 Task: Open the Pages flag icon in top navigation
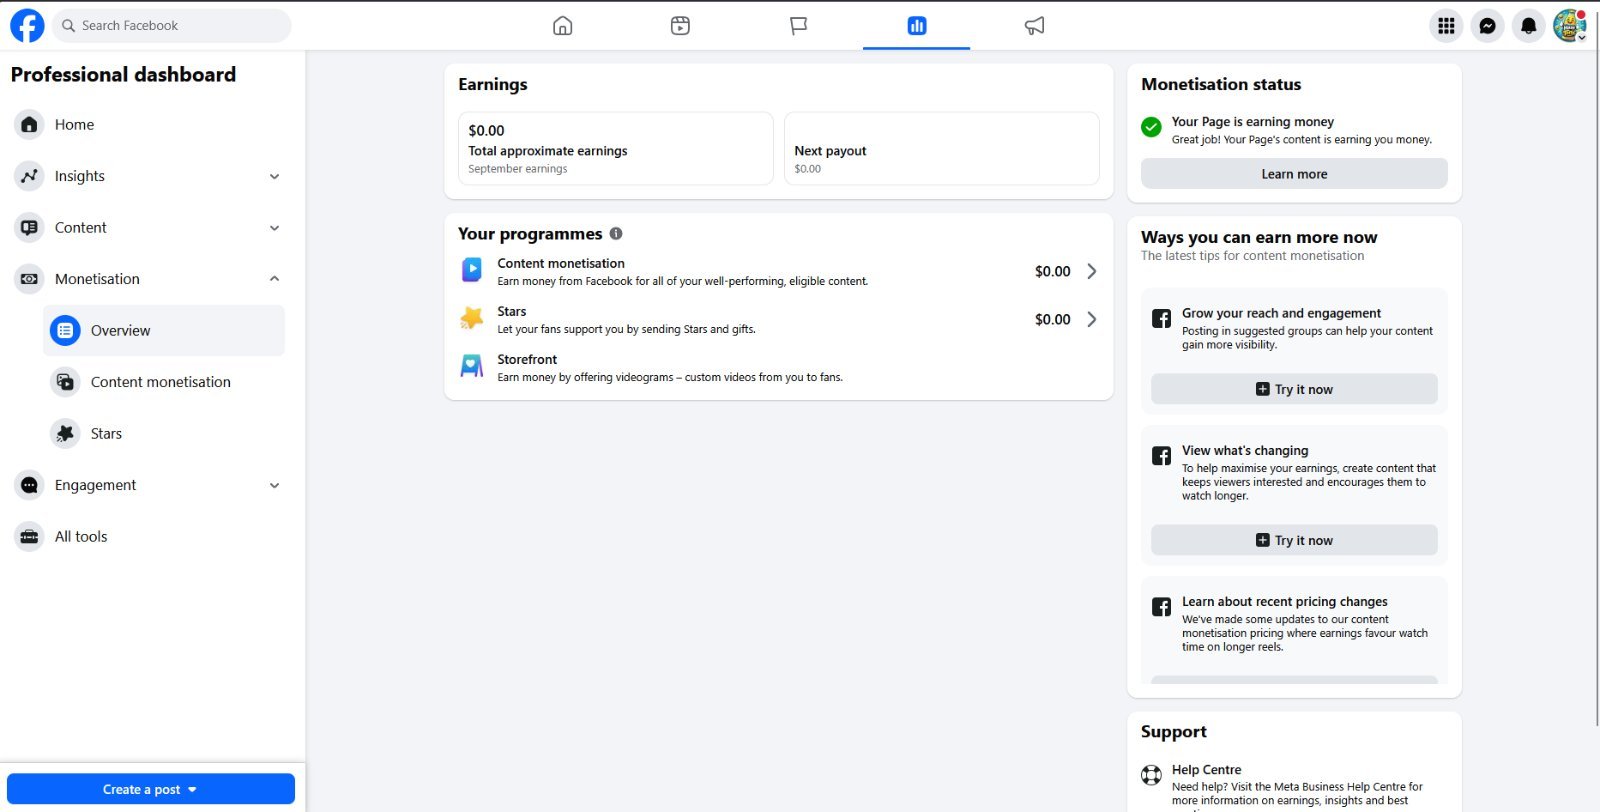pos(798,26)
